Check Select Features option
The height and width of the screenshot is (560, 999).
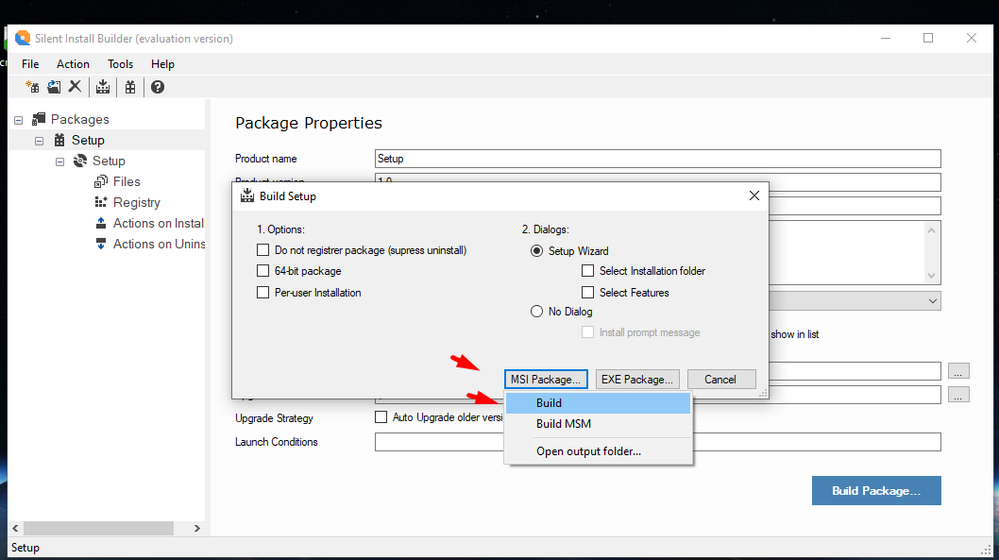587,292
